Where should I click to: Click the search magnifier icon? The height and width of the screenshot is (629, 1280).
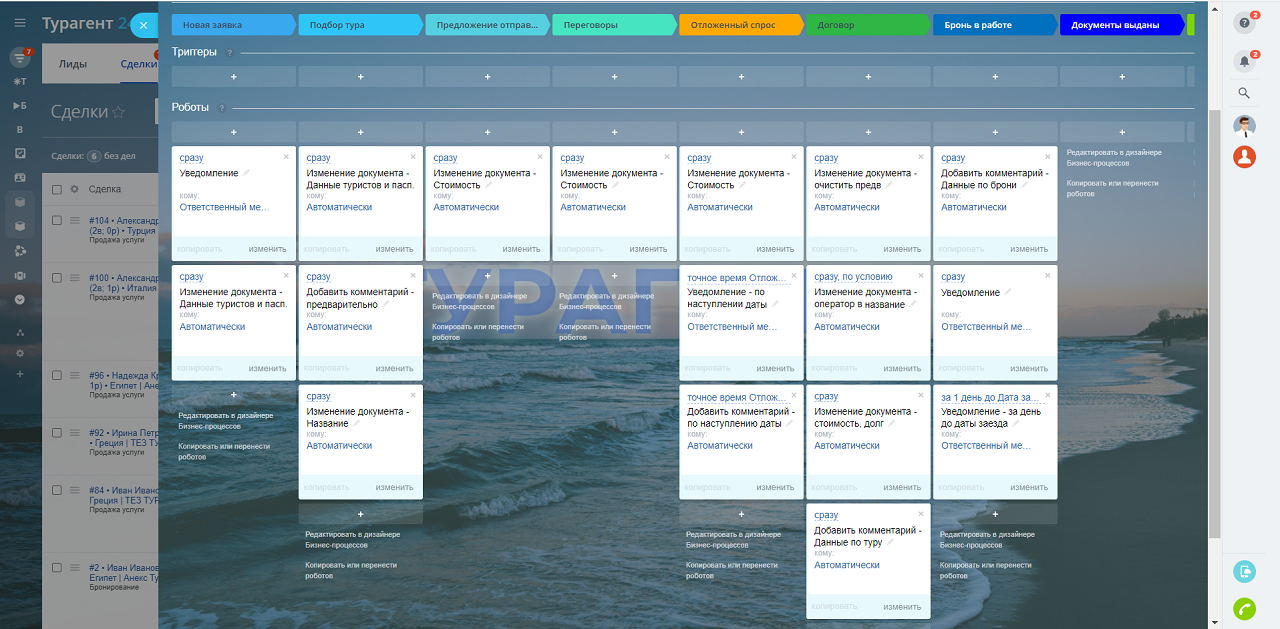[1244, 93]
